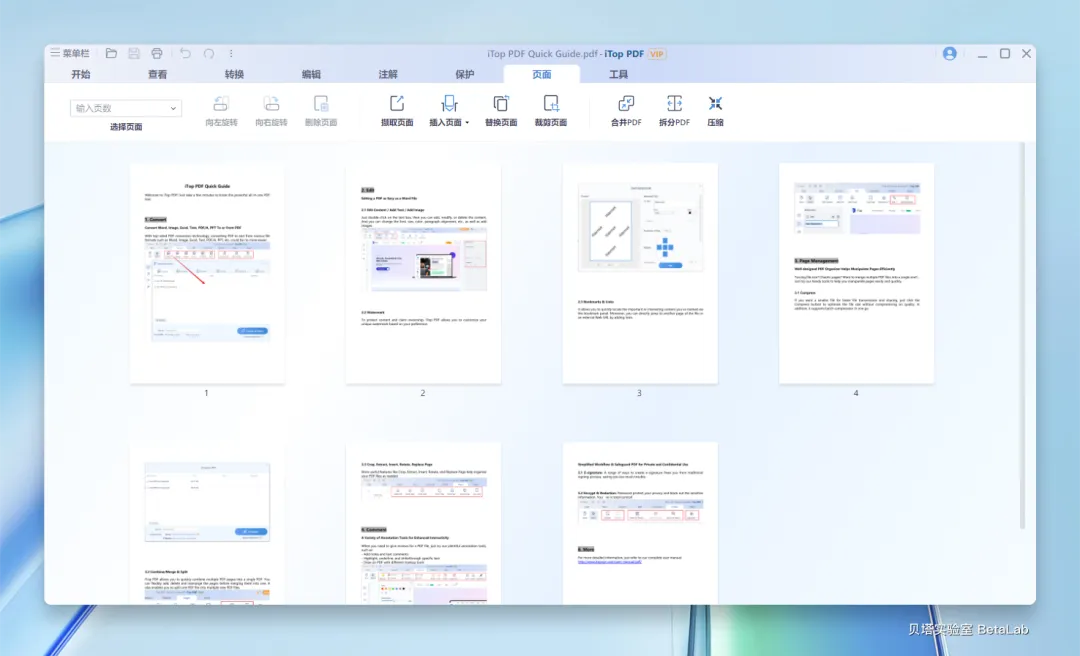The height and width of the screenshot is (656, 1080).
Task: Switch to the 编辑 tab
Action: click(x=311, y=74)
